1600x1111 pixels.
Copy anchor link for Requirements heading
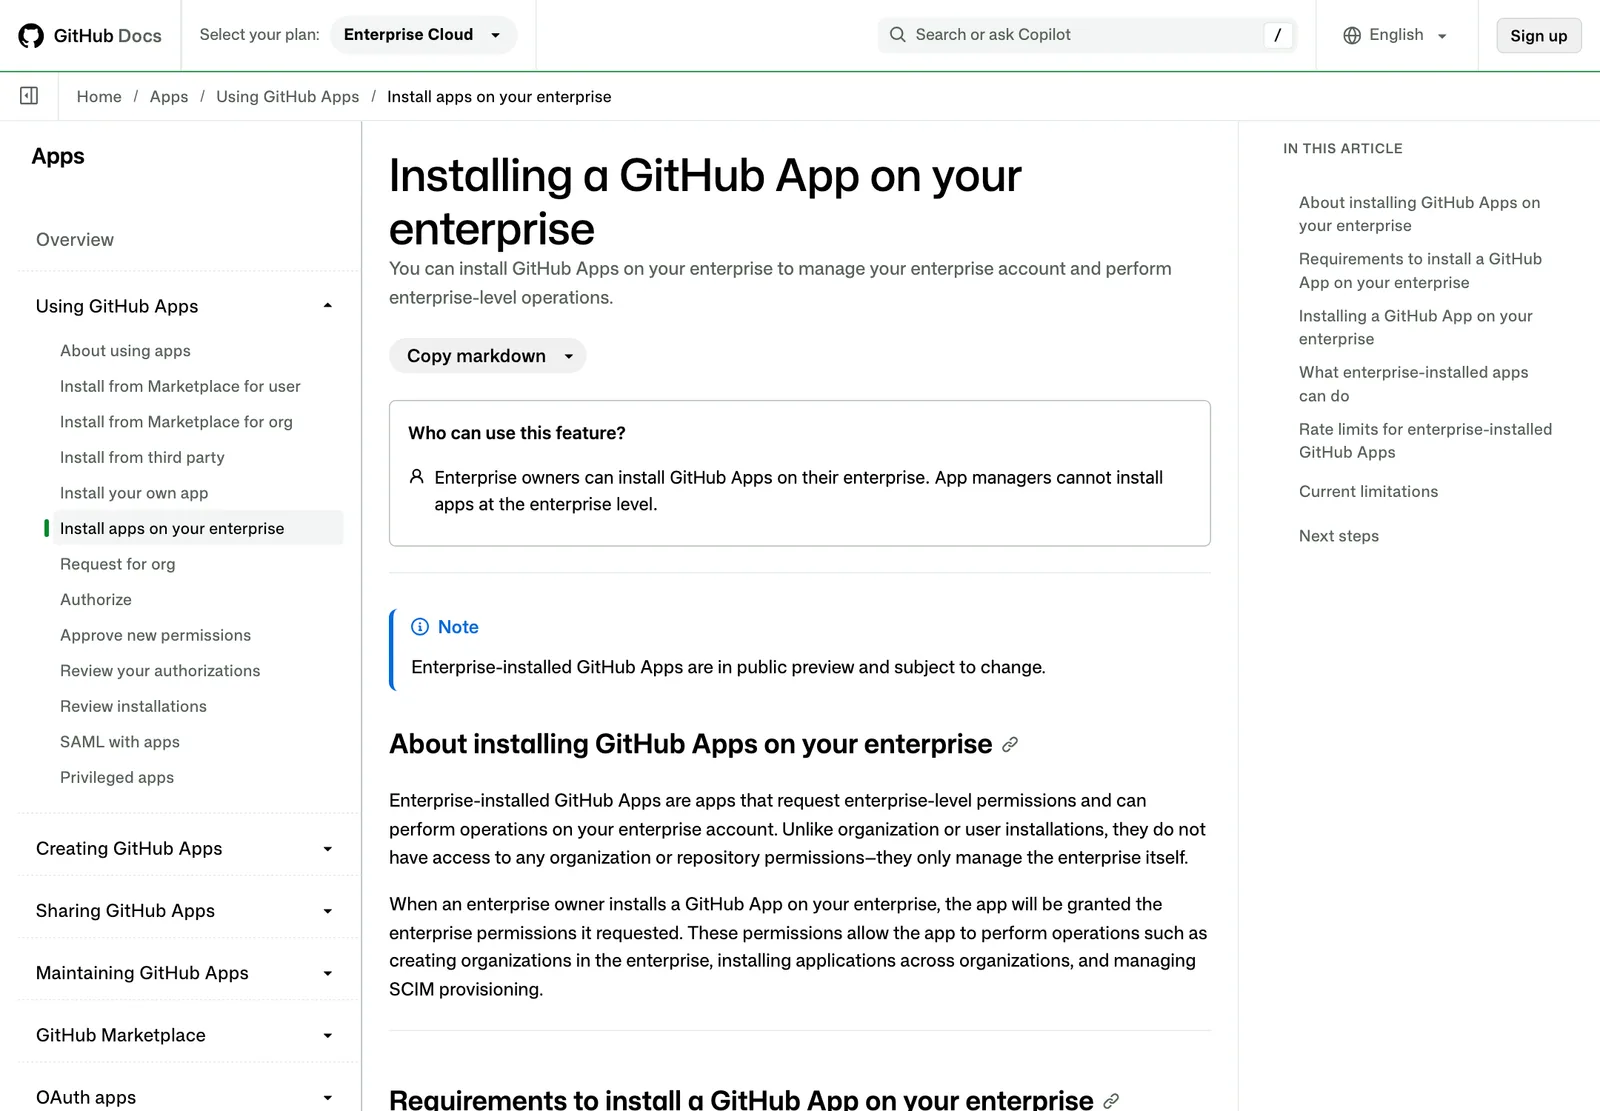coord(1111,1101)
